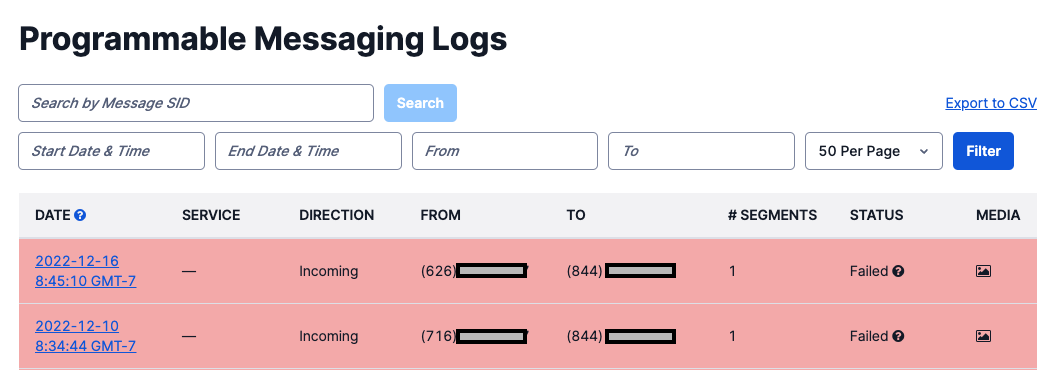Click the From filter field
The height and width of the screenshot is (370, 1042).
point(505,151)
